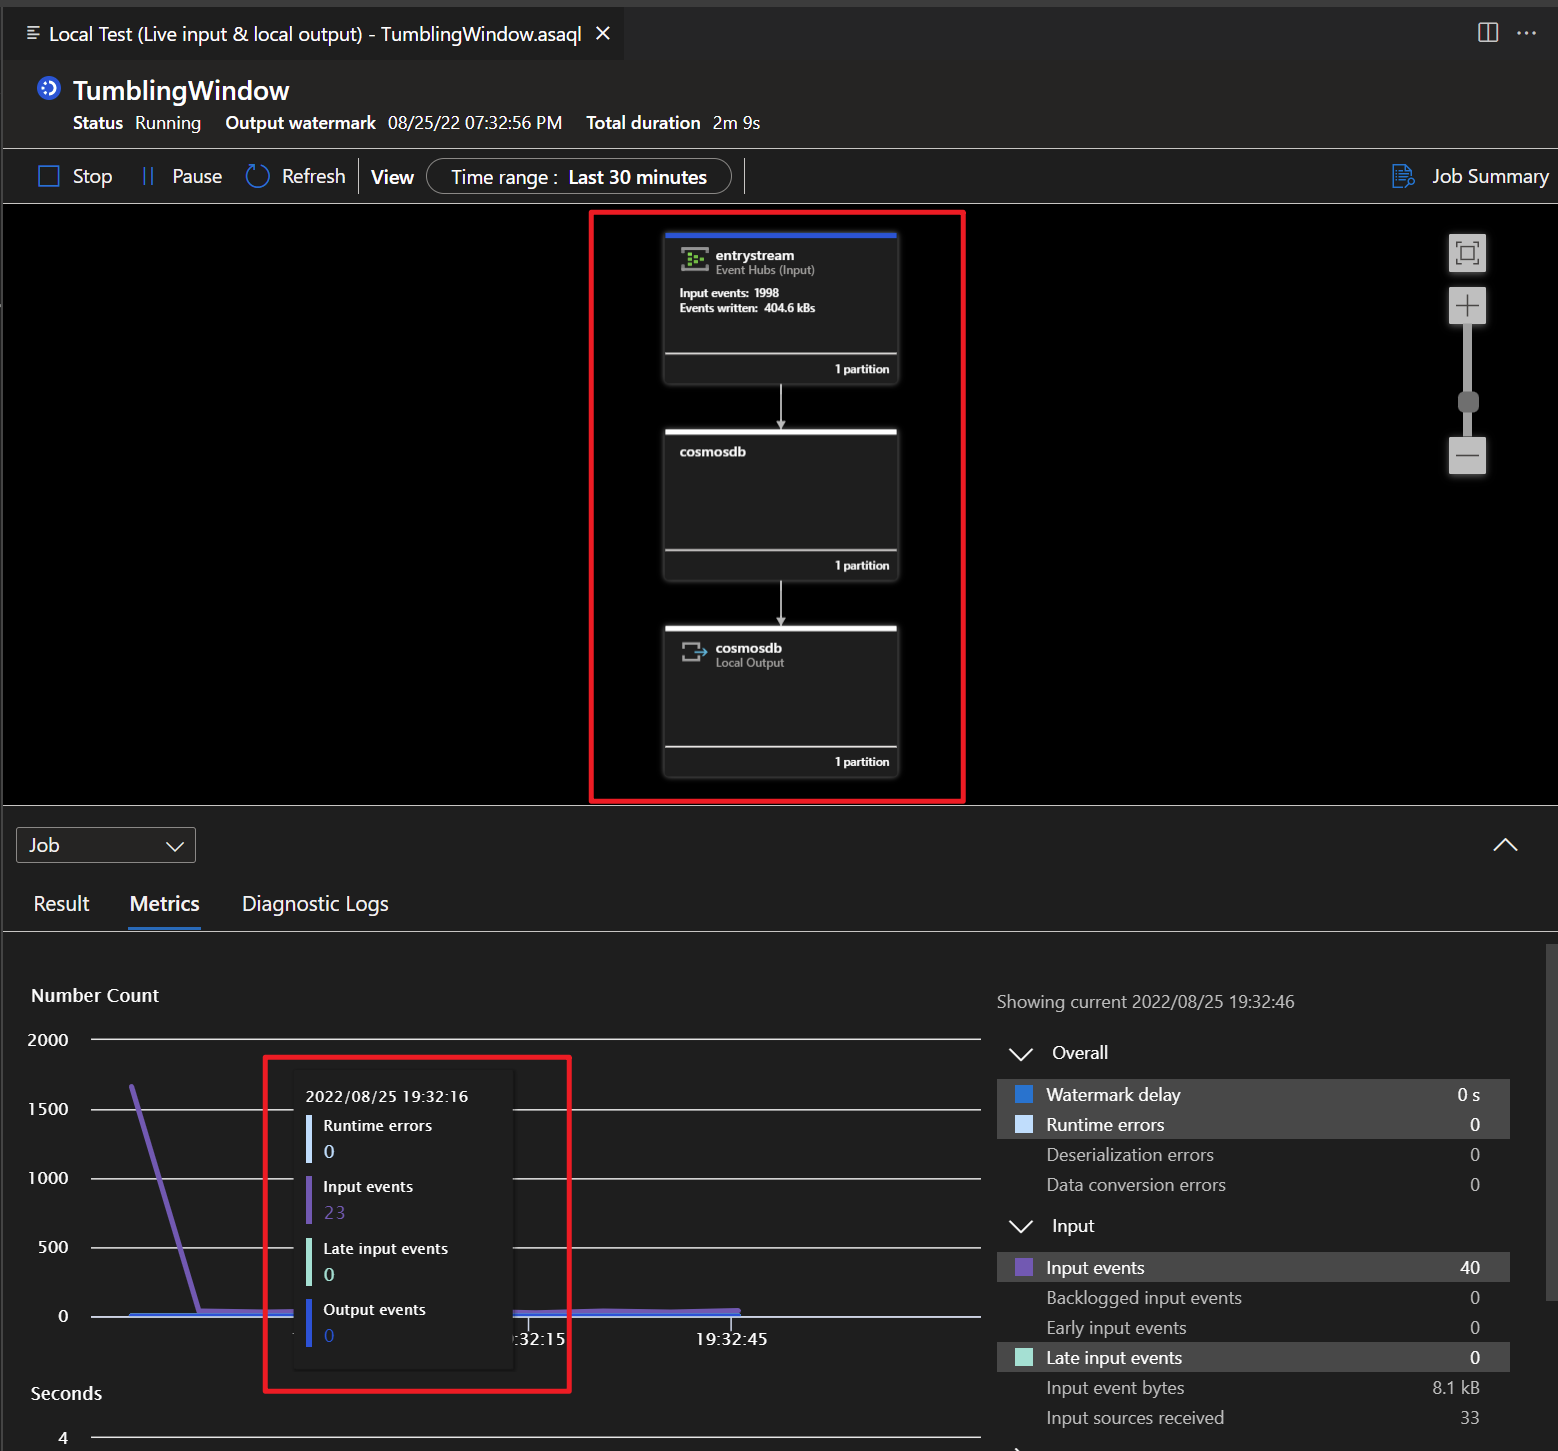
Task: Split the editor with the layout icon
Action: [1488, 33]
